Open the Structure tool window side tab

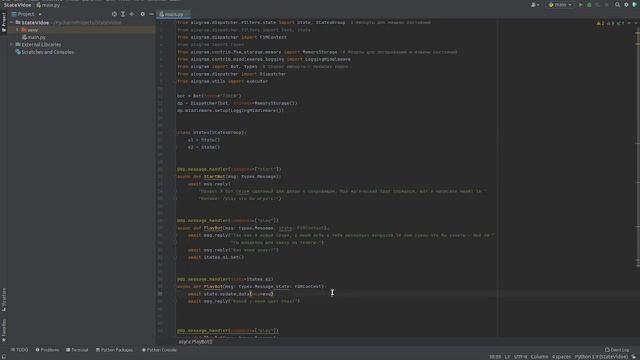(4, 300)
